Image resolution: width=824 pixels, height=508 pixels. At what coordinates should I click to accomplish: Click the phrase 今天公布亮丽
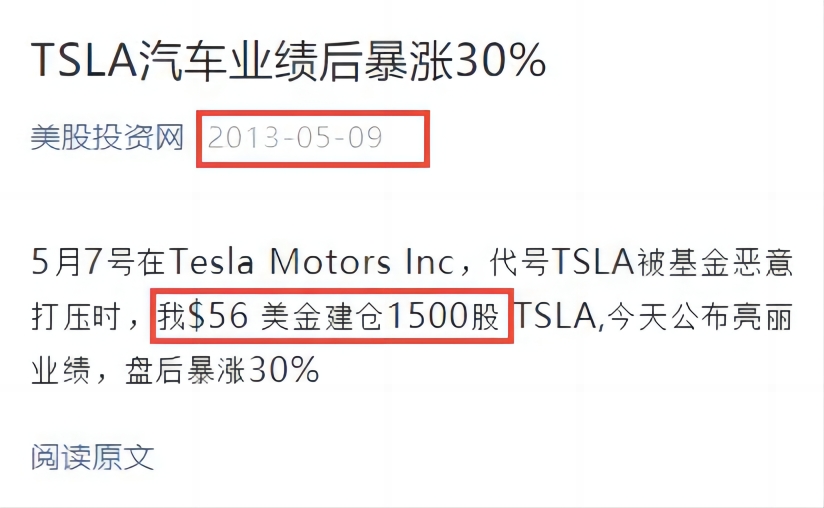tap(700, 317)
